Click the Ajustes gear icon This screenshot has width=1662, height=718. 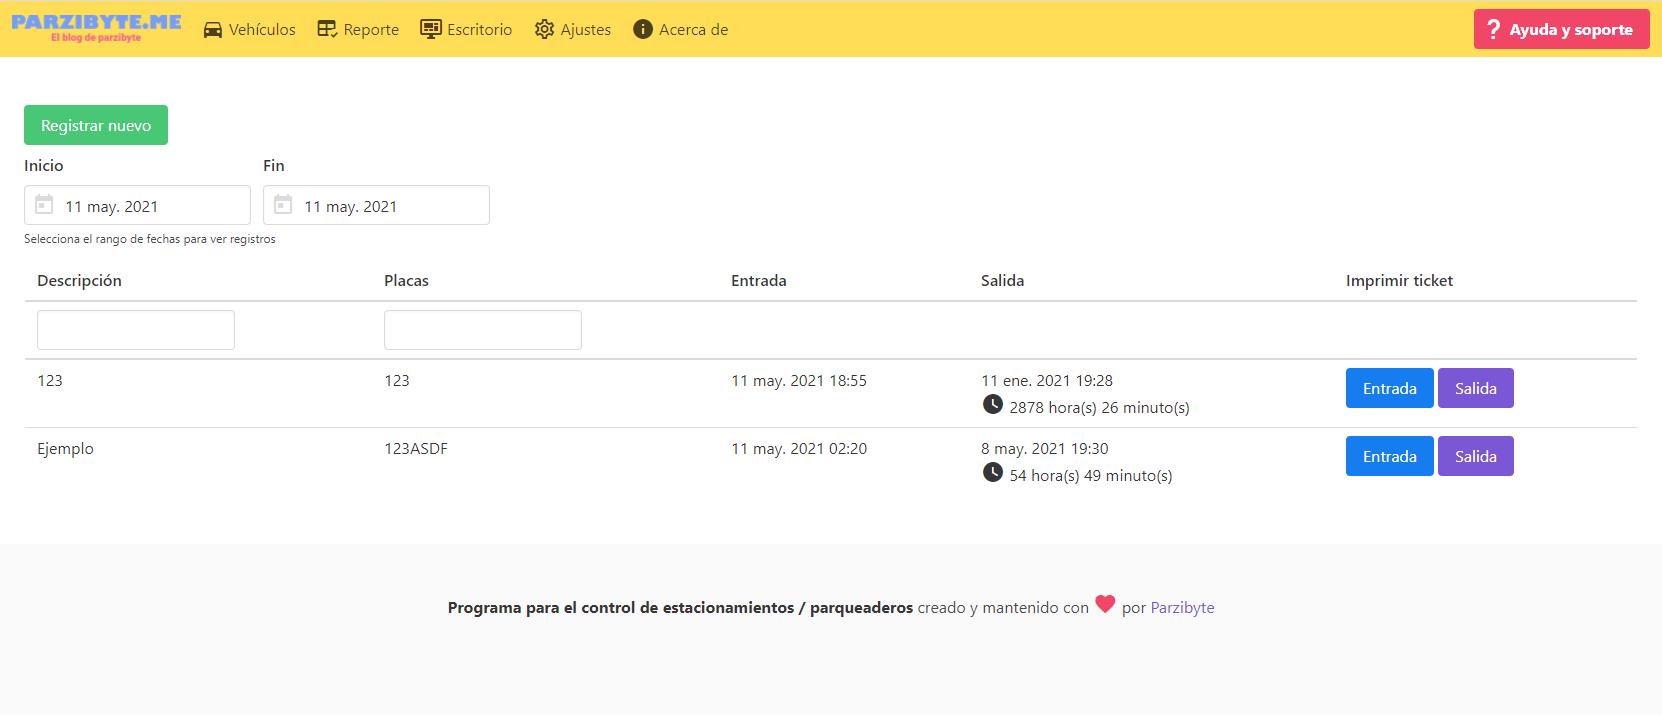tap(544, 29)
